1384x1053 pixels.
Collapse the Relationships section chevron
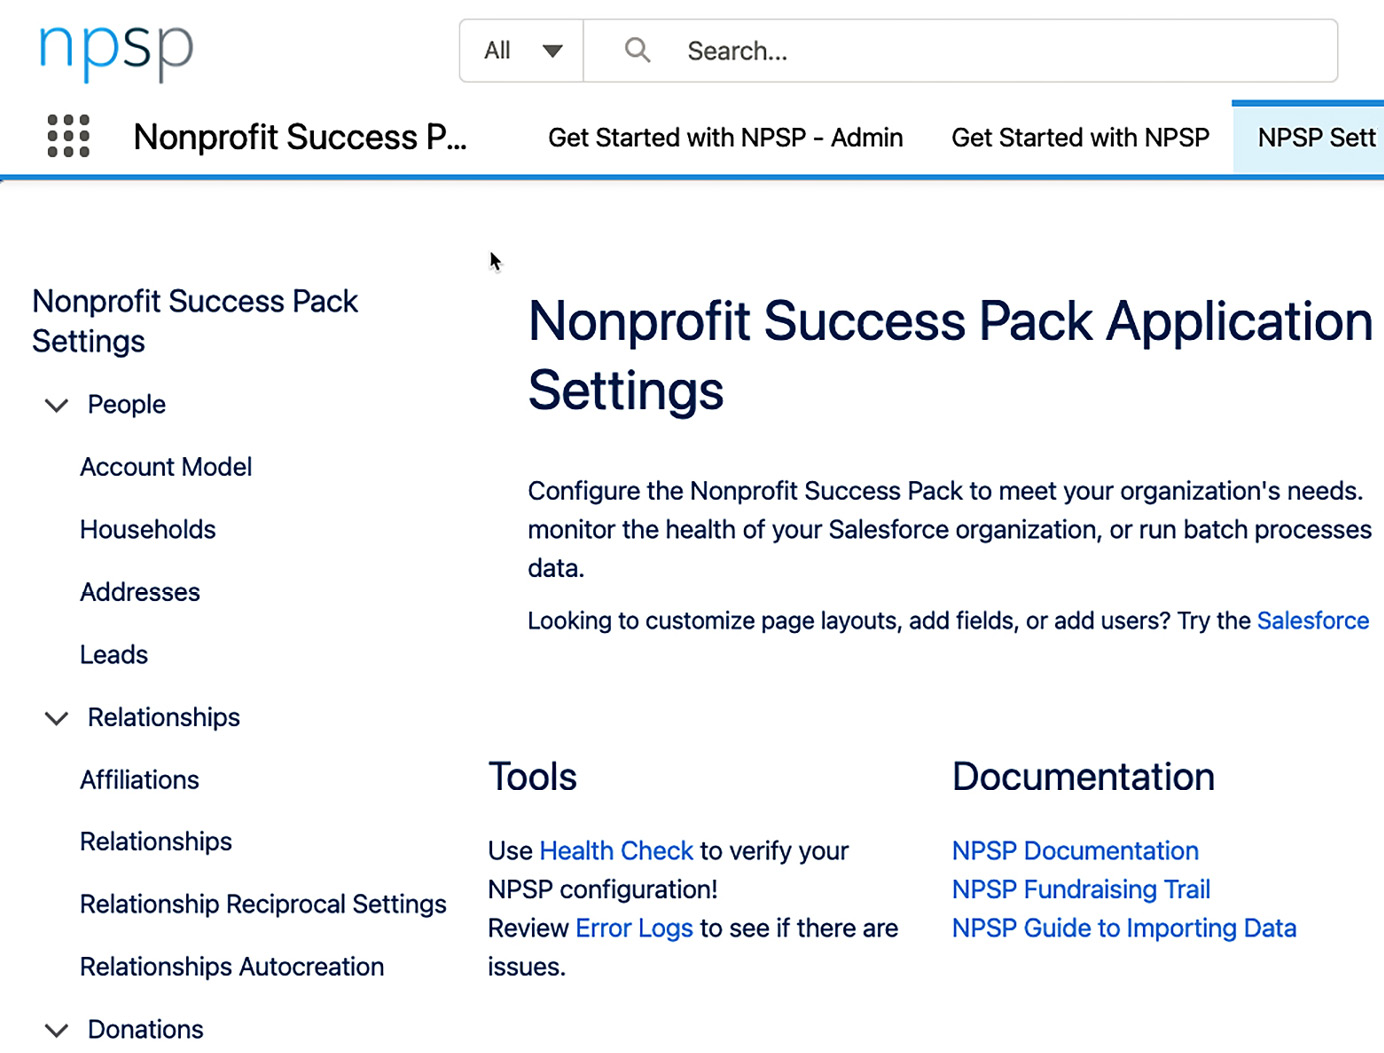pos(57,718)
